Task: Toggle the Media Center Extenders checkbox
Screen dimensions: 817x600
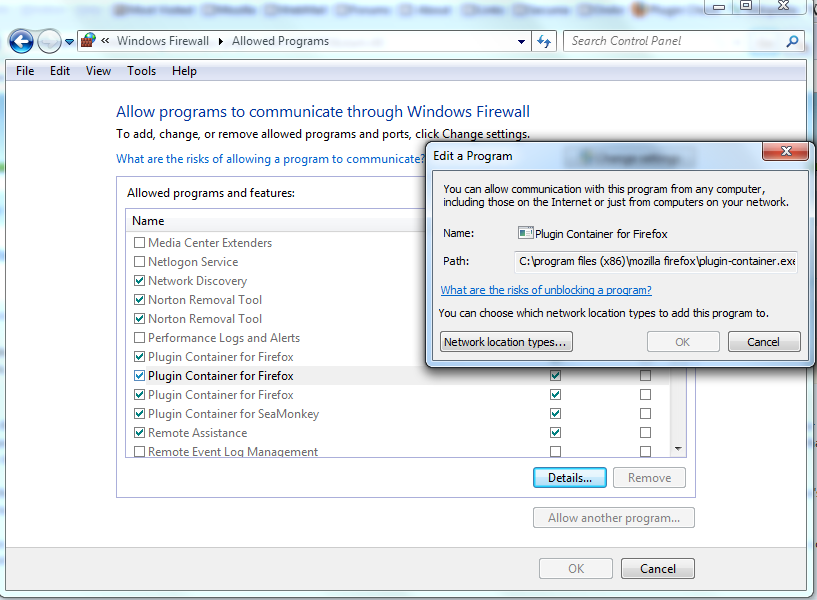Action: tap(139, 243)
